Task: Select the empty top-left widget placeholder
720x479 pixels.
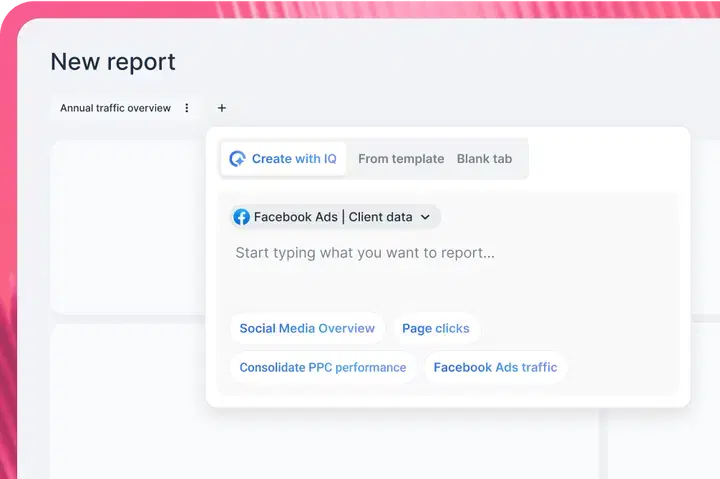Action: [x=125, y=225]
